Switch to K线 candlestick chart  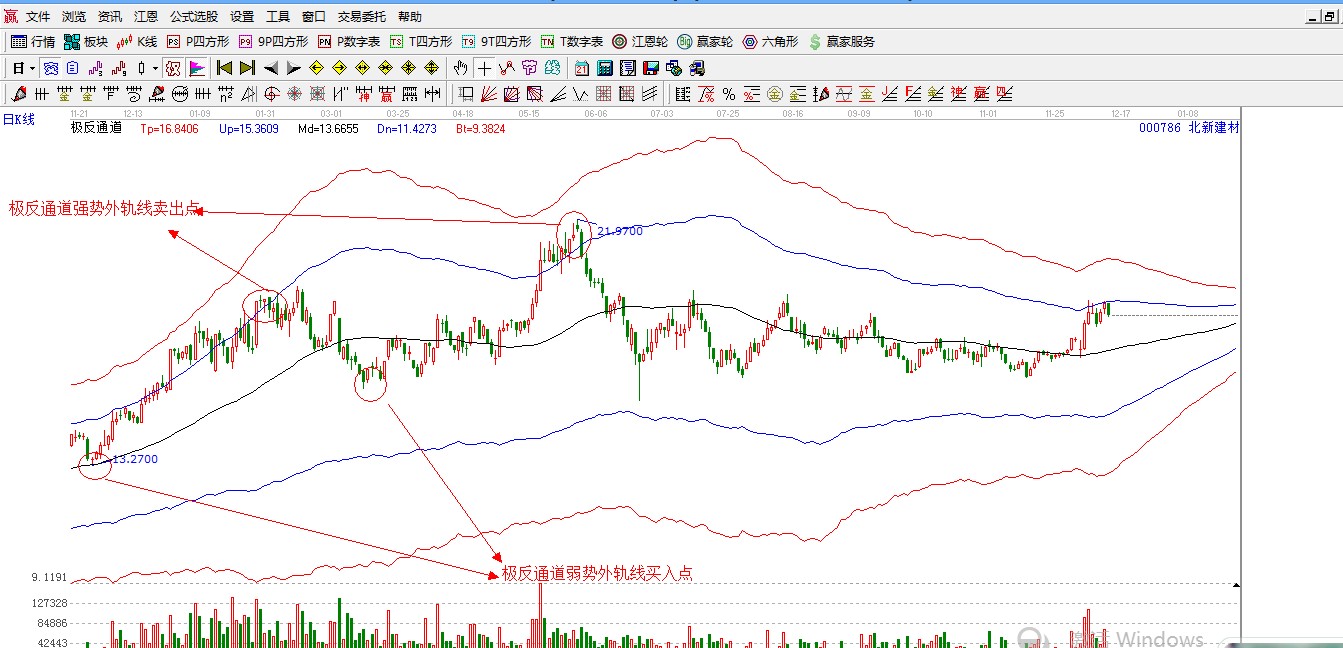(137, 42)
